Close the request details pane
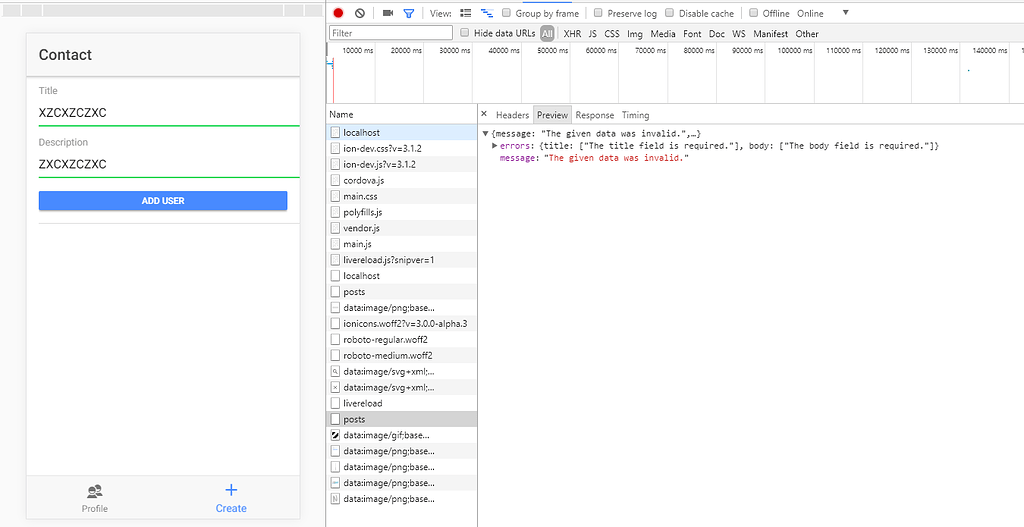1024x527 pixels. [x=484, y=114]
